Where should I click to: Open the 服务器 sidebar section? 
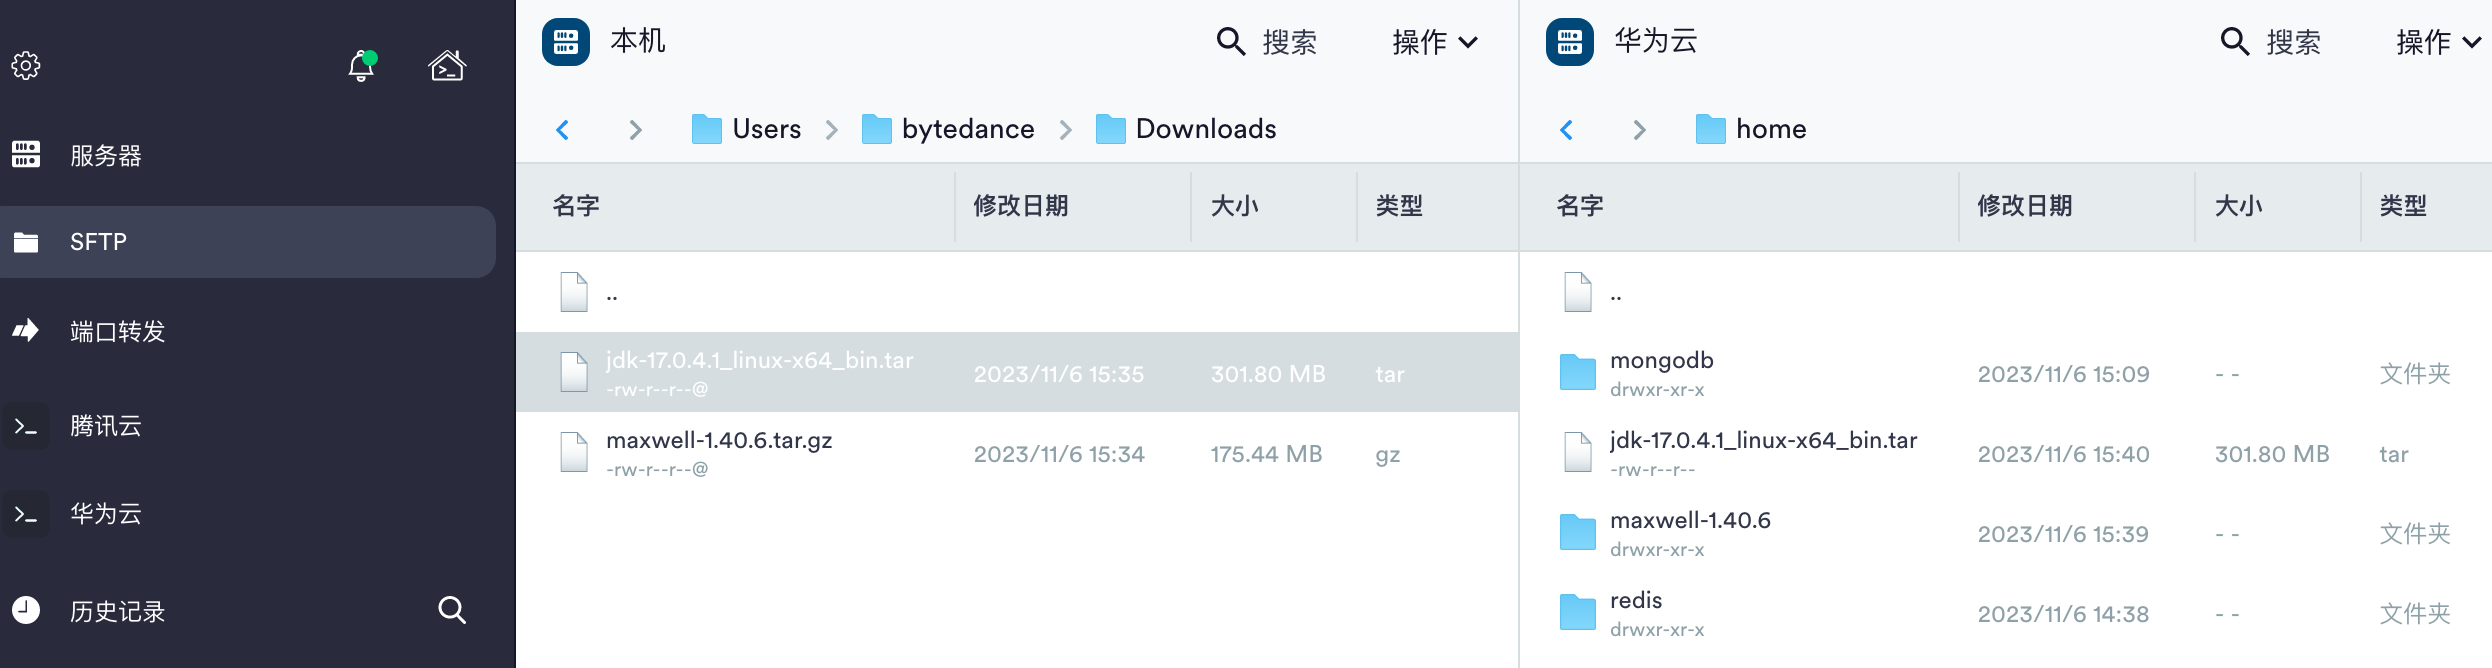click(x=105, y=156)
